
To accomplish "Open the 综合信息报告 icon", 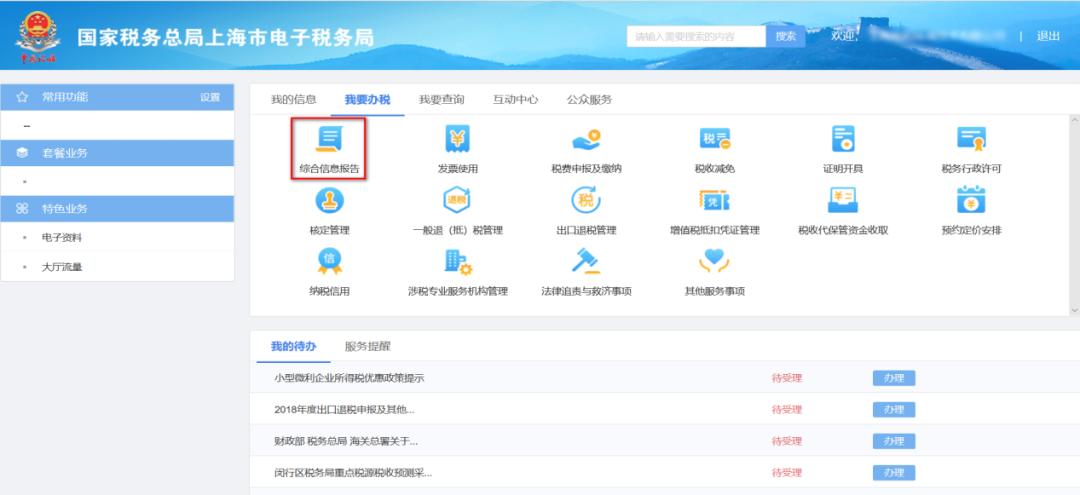I will [329, 139].
